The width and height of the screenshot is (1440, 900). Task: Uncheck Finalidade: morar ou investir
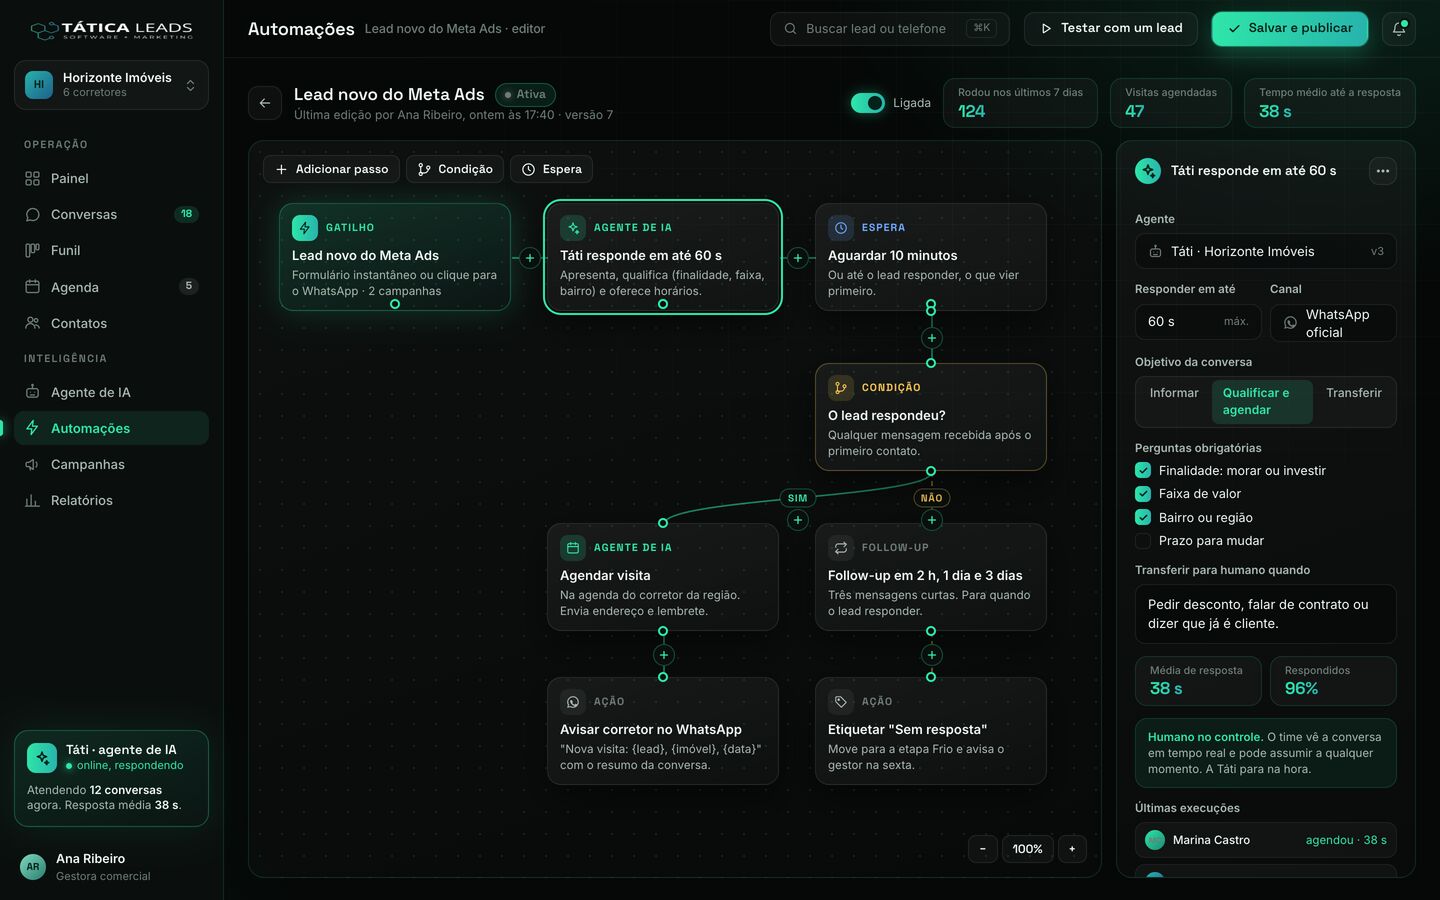pos(1143,470)
